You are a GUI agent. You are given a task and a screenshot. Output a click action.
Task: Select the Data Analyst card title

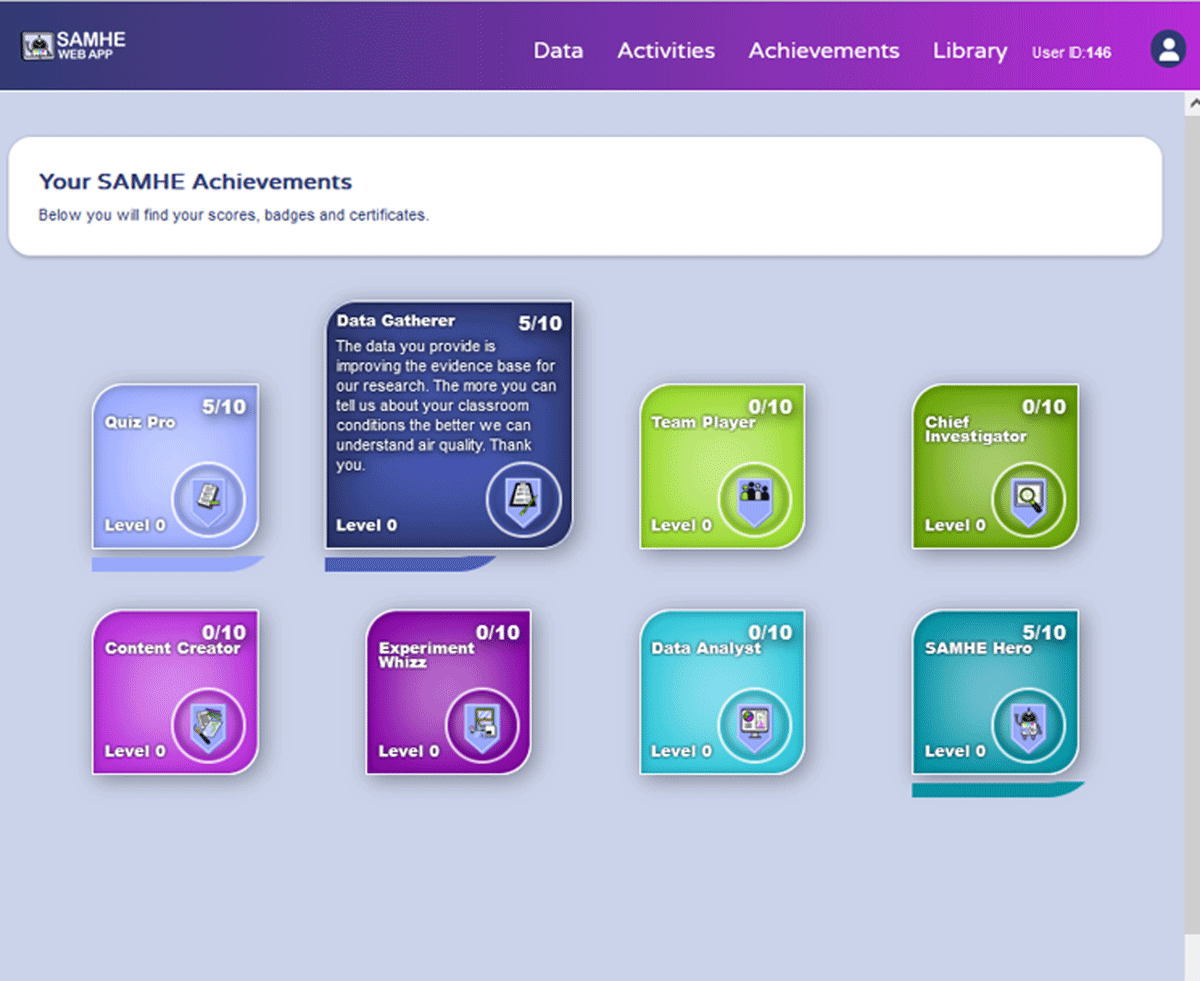[706, 648]
